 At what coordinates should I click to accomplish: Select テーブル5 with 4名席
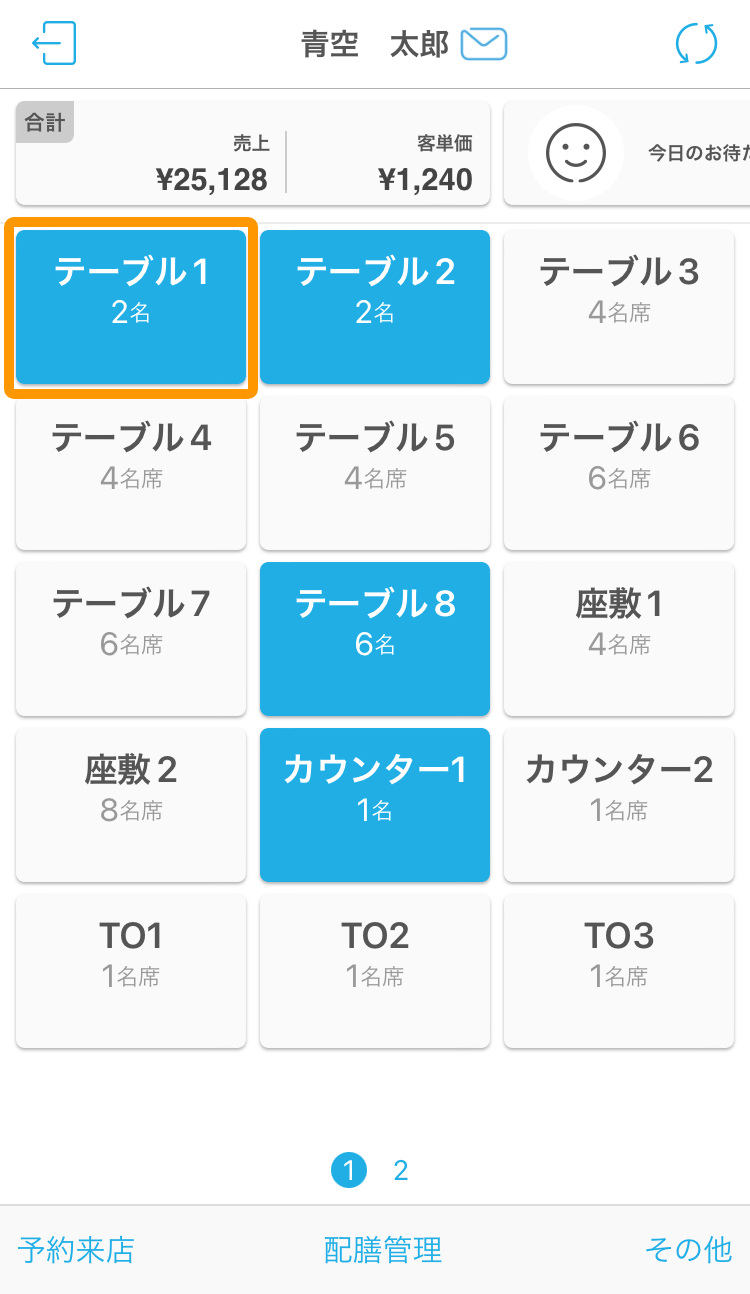click(375, 473)
